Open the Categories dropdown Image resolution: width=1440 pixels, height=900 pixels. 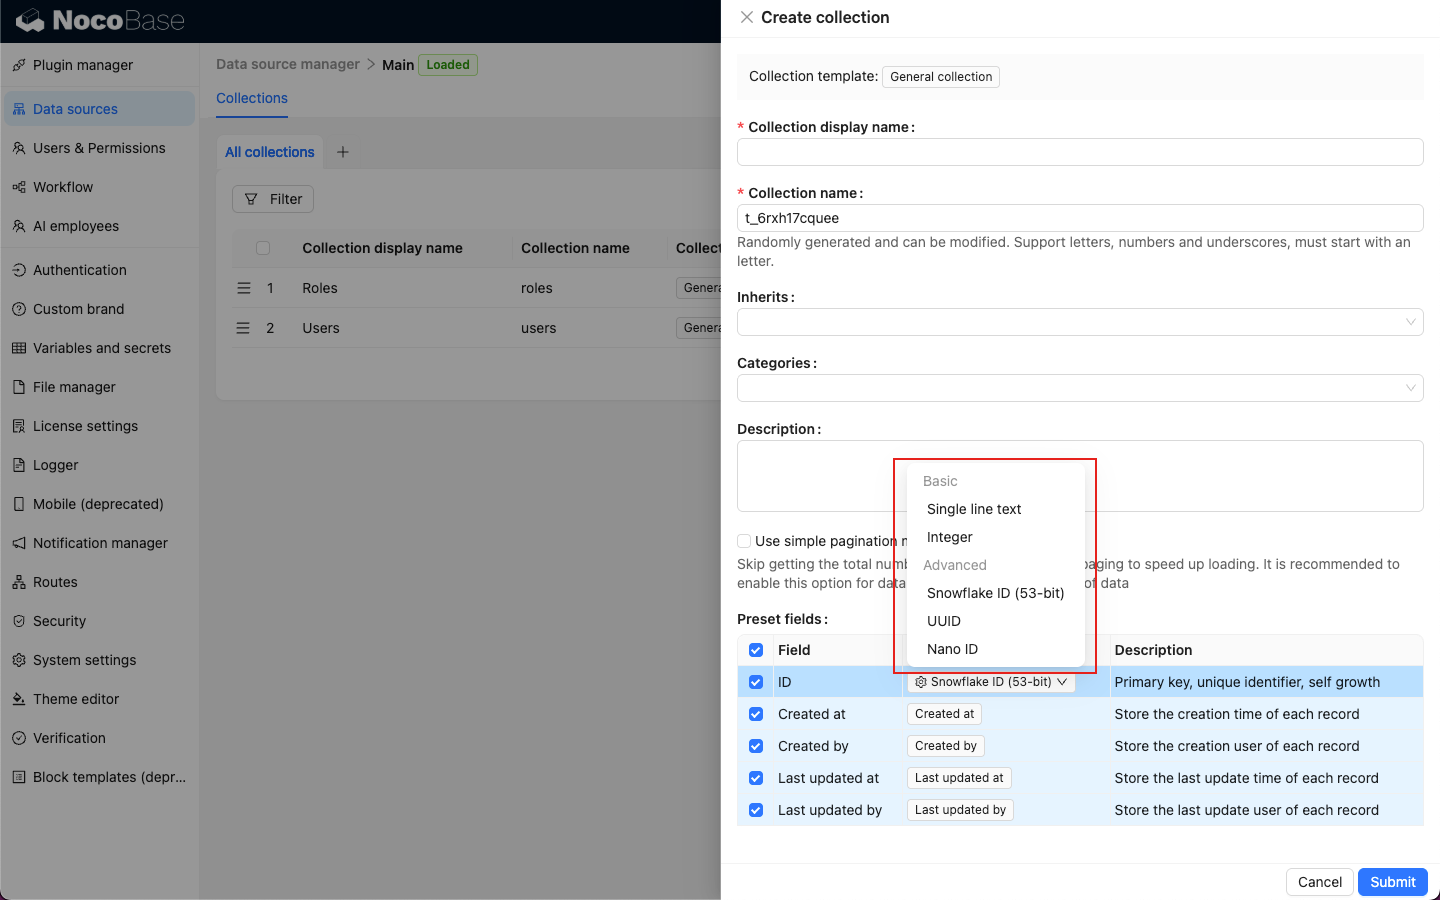click(1080, 388)
